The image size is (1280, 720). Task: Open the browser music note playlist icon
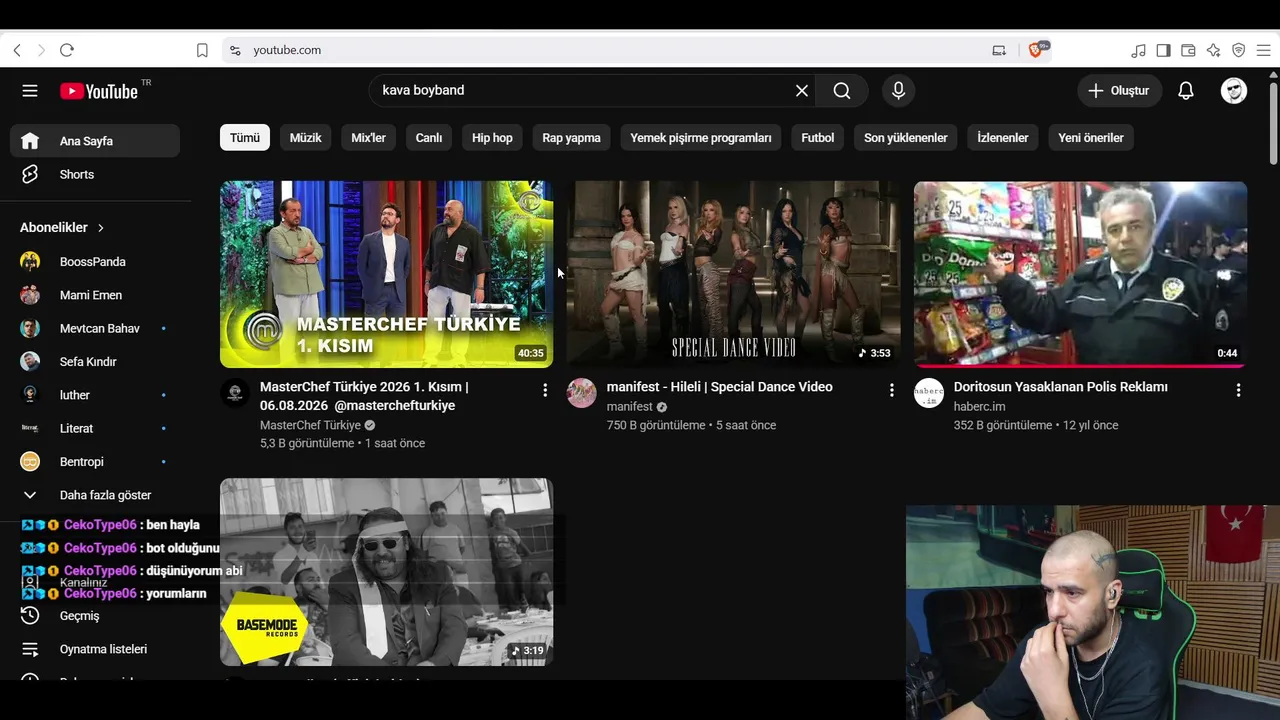(1138, 50)
